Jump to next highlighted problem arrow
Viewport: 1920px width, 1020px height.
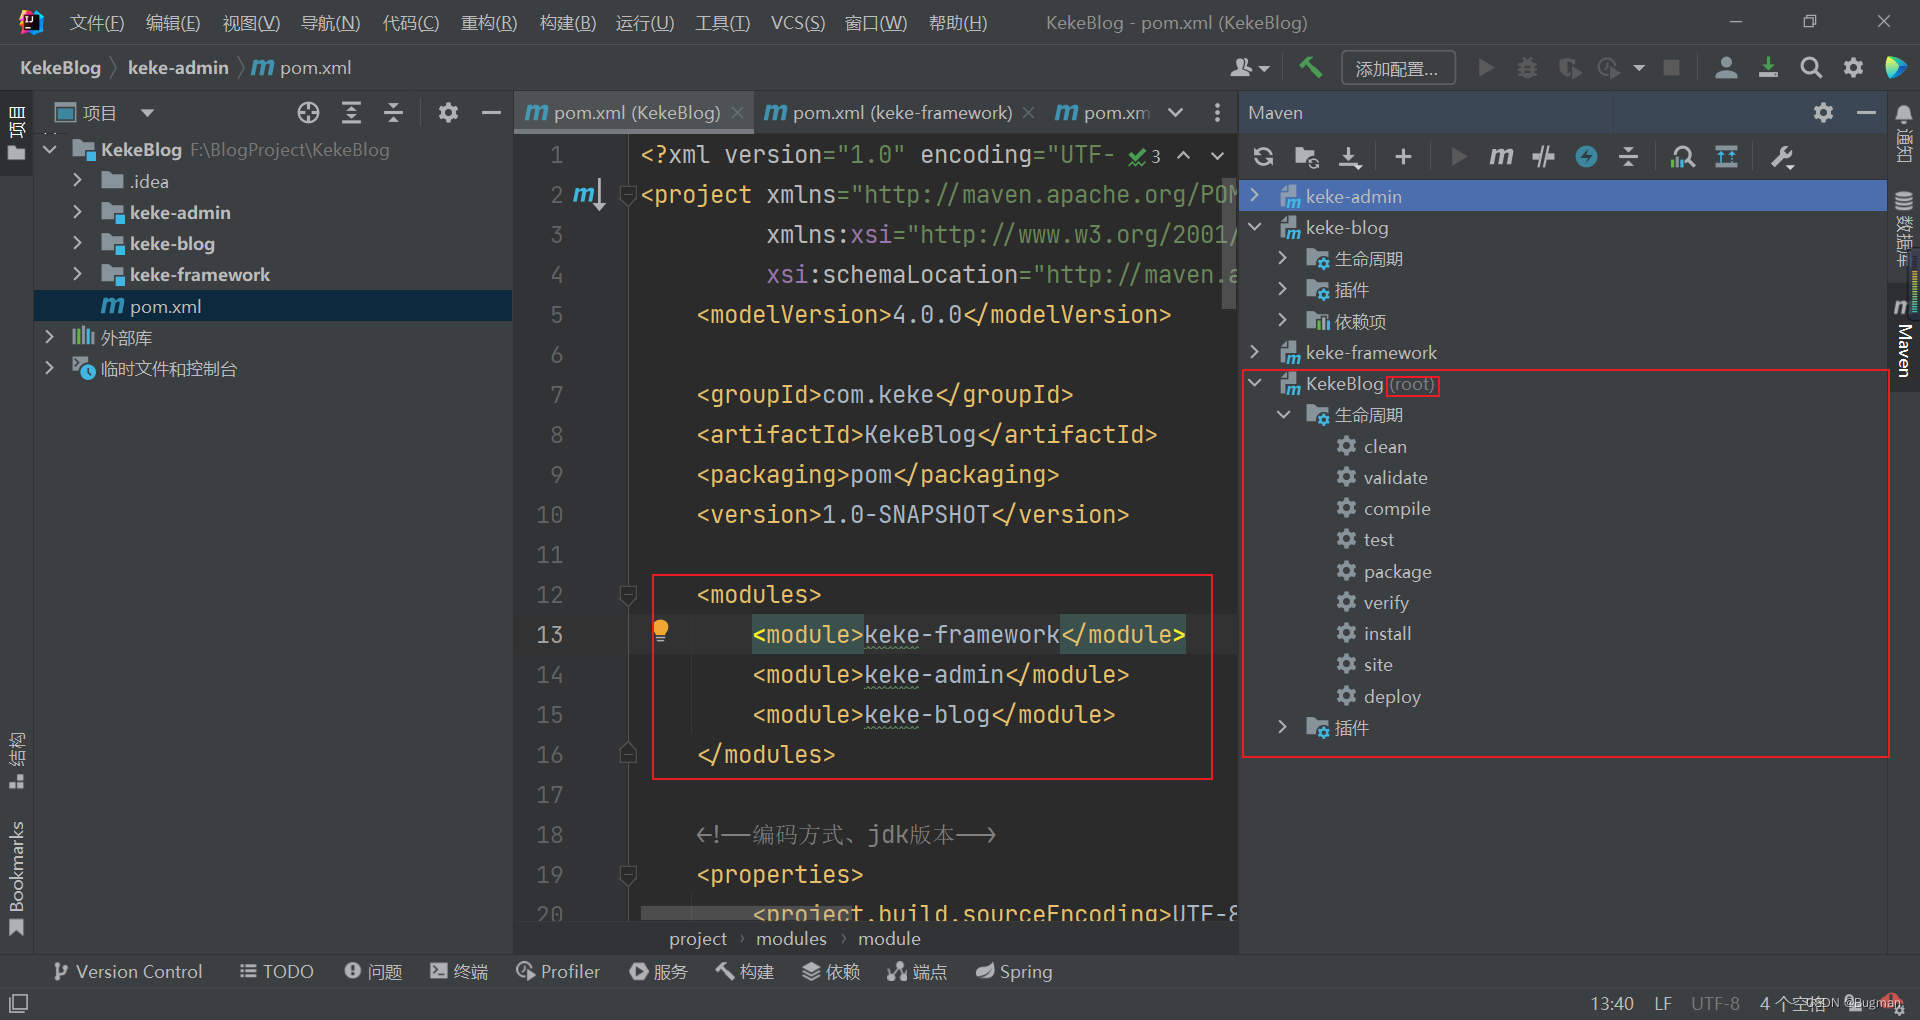coord(1217,155)
